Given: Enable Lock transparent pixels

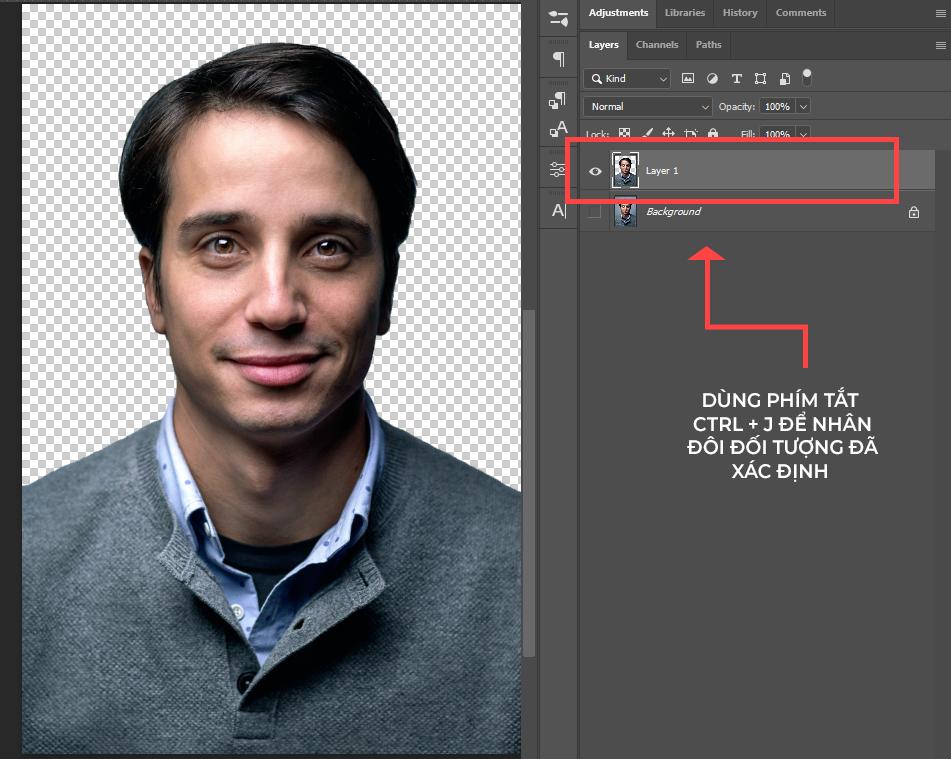Looking at the screenshot, I should click(624, 133).
